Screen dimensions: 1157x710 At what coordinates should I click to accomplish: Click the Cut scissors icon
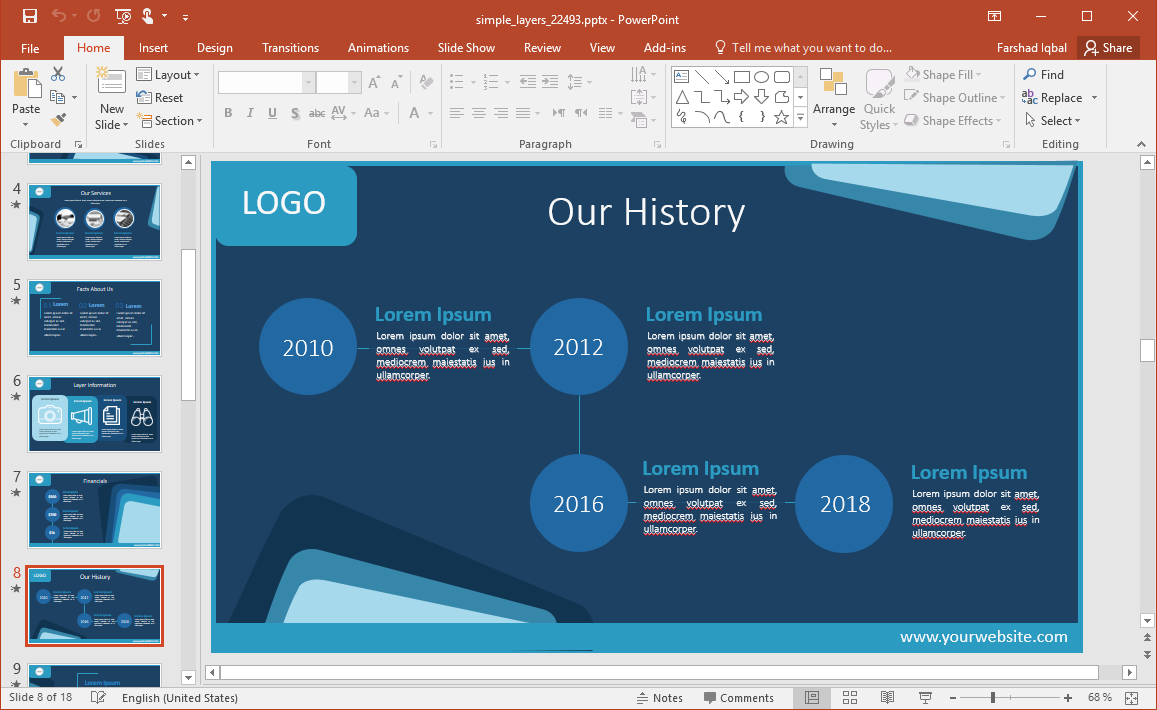pyautogui.click(x=58, y=74)
